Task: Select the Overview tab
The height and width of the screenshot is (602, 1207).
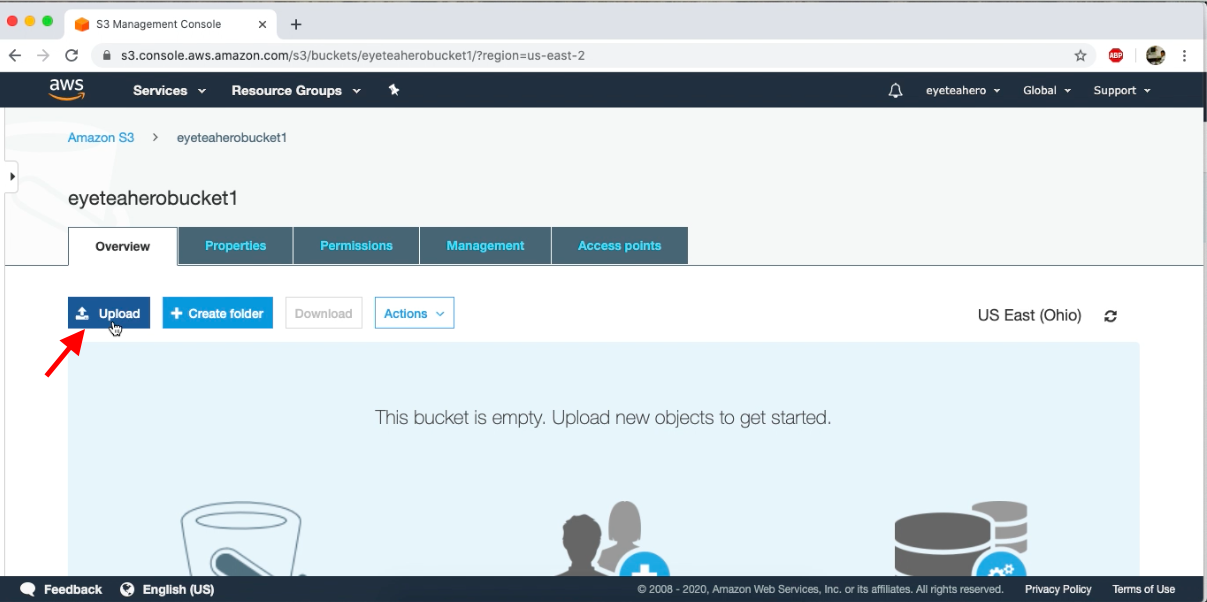Action: [123, 246]
